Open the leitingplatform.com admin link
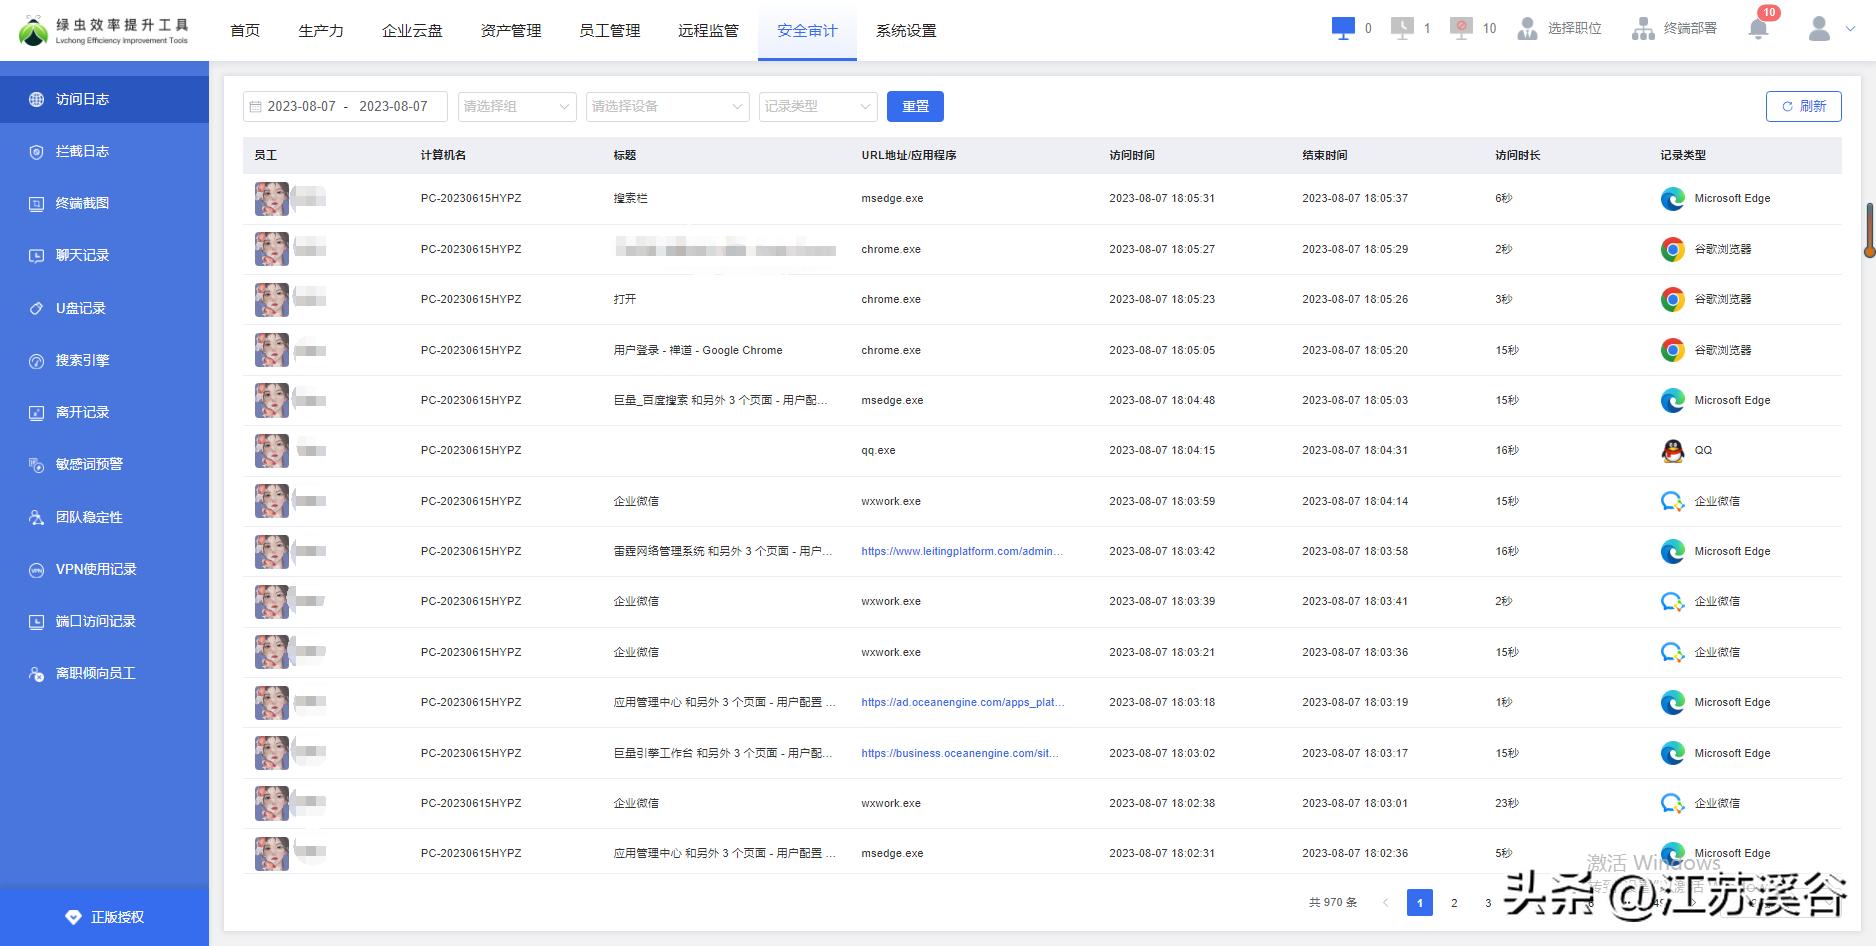Image resolution: width=1876 pixels, height=946 pixels. pos(961,551)
